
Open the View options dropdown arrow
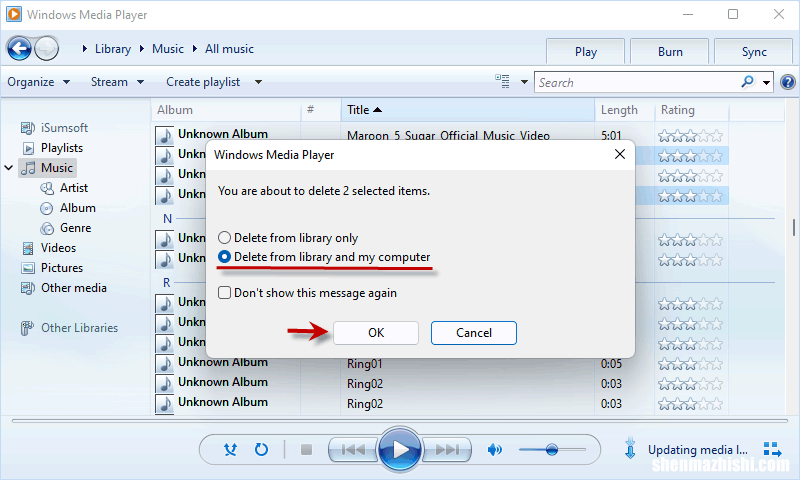[524, 82]
